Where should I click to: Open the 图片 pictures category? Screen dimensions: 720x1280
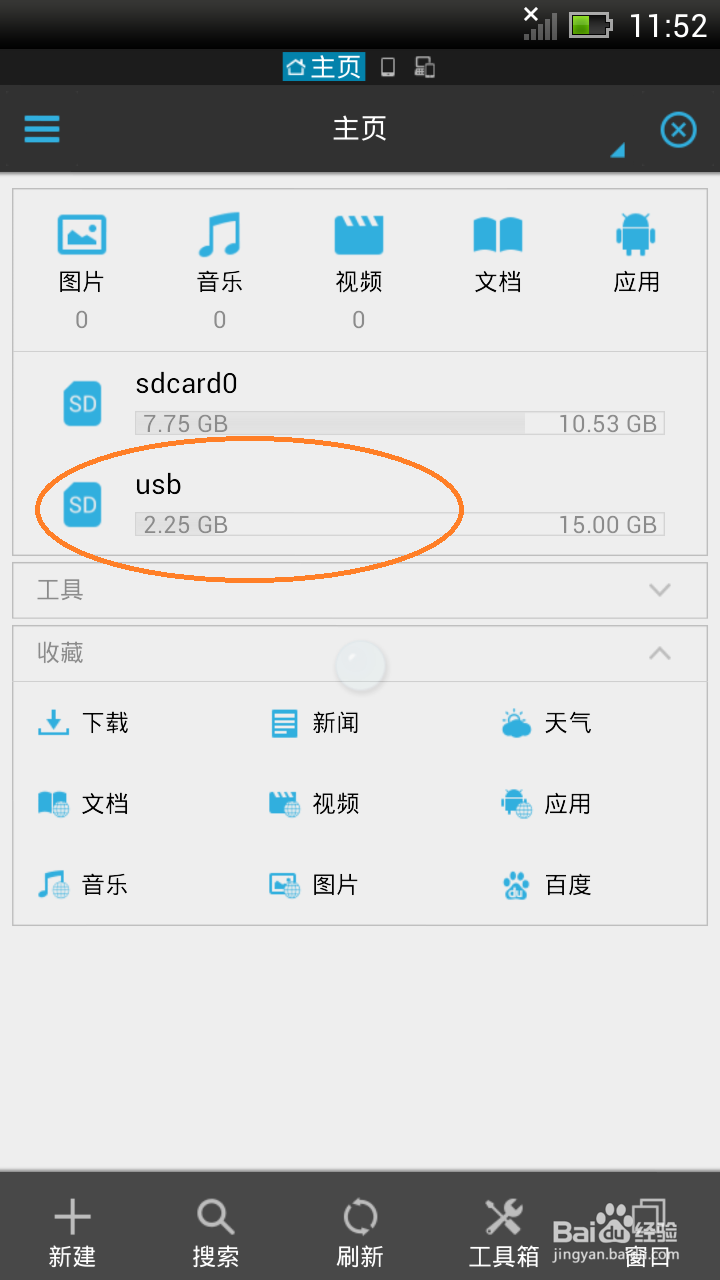(x=81, y=256)
